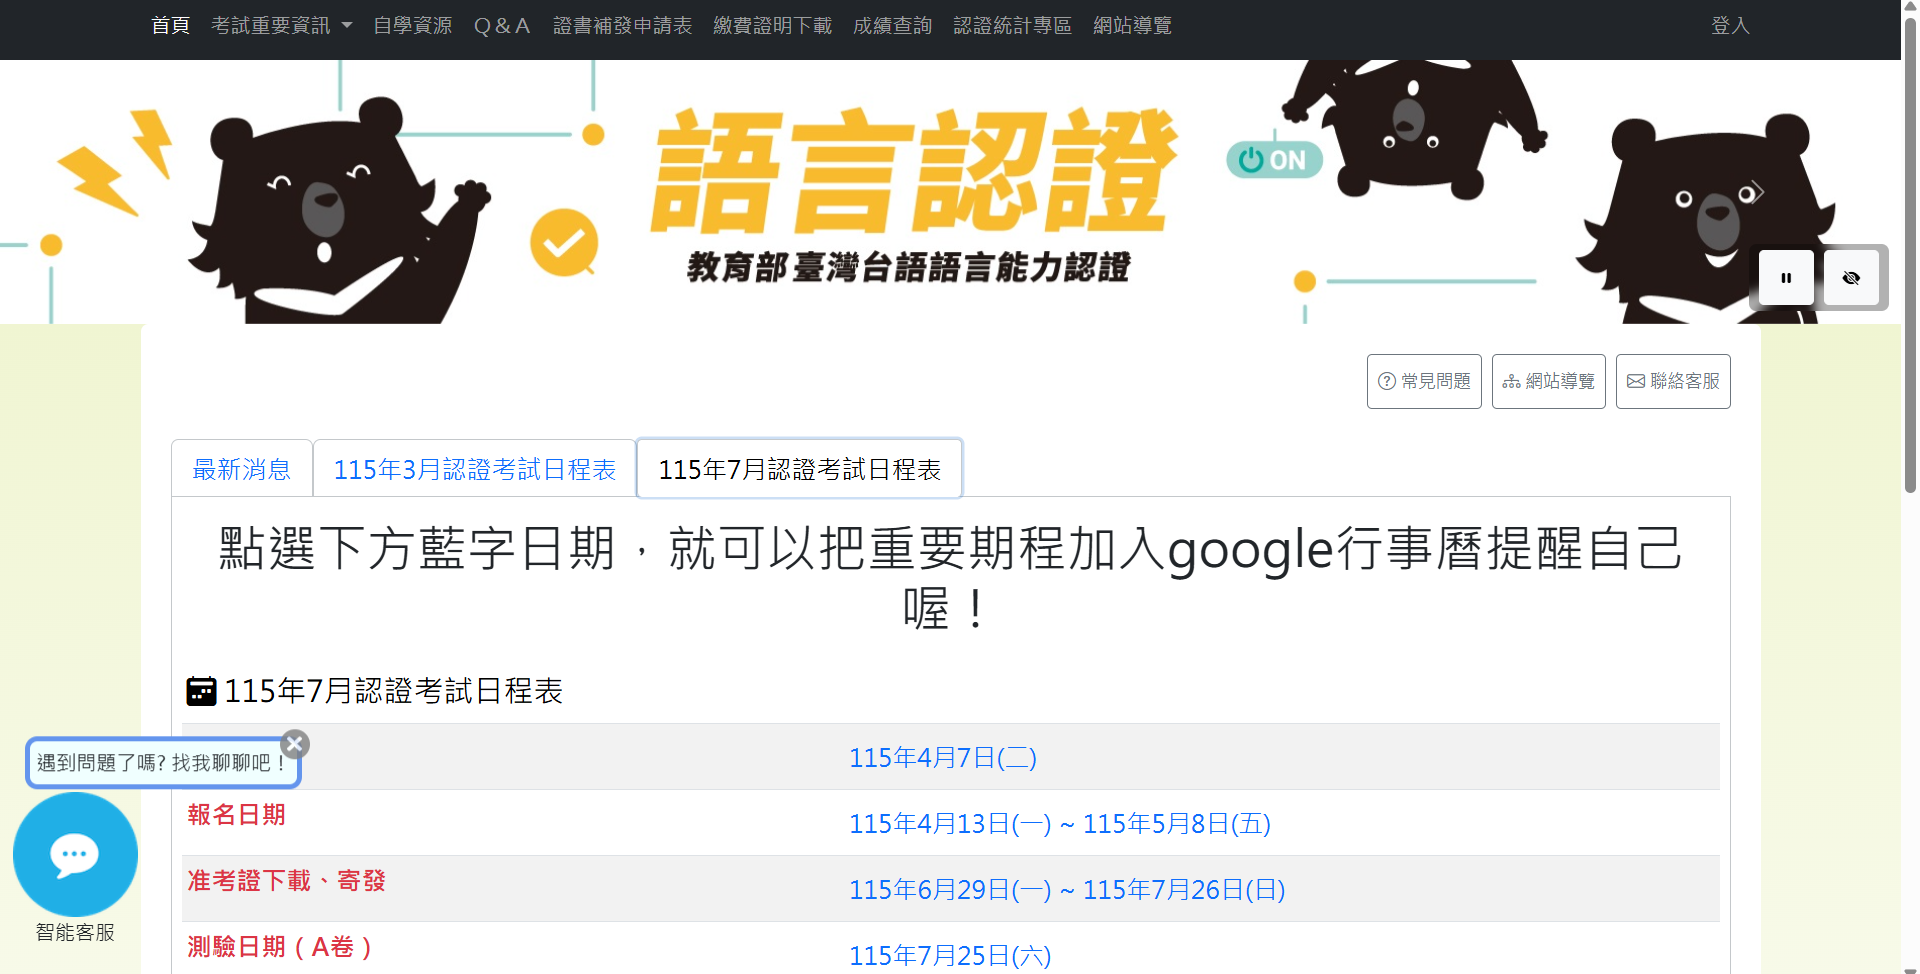This screenshot has width=1920, height=974.
Task: Click the 115年7月25日(六) exam date link
Action: coord(950,956)
